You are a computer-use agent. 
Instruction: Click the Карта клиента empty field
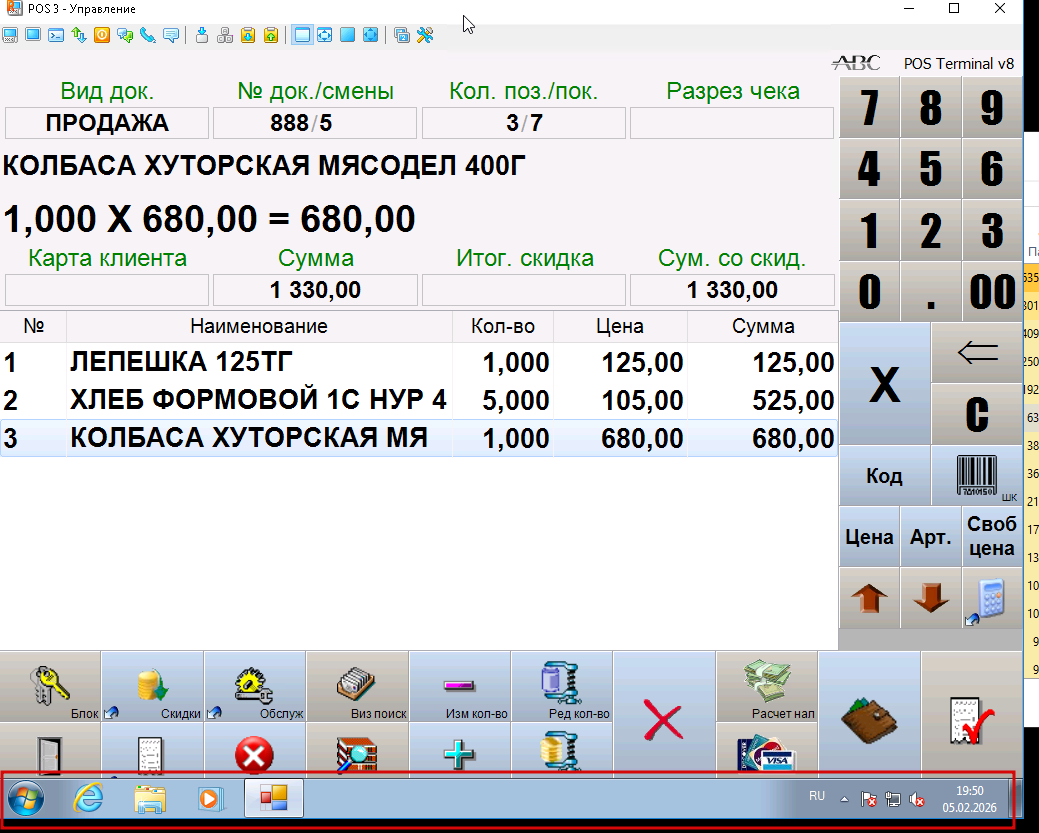tap(107, 290)
